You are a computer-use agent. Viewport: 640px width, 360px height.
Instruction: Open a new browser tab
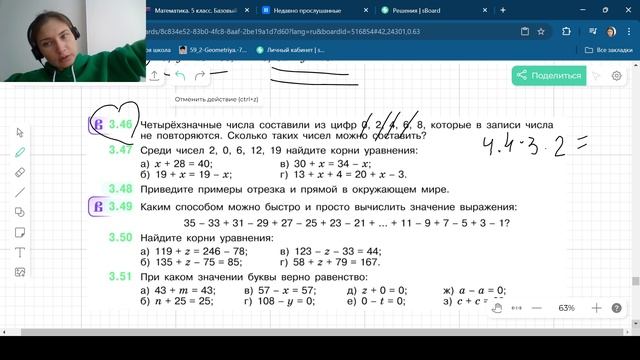(x=503, y=11)
